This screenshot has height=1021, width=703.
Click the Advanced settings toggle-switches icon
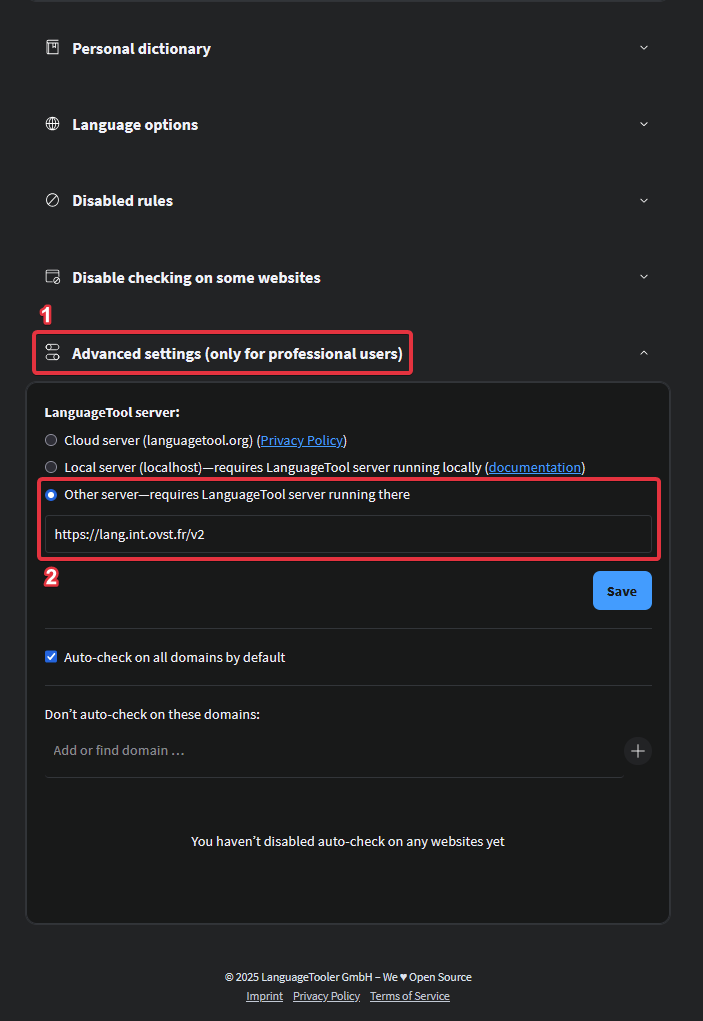click(53, 353)
